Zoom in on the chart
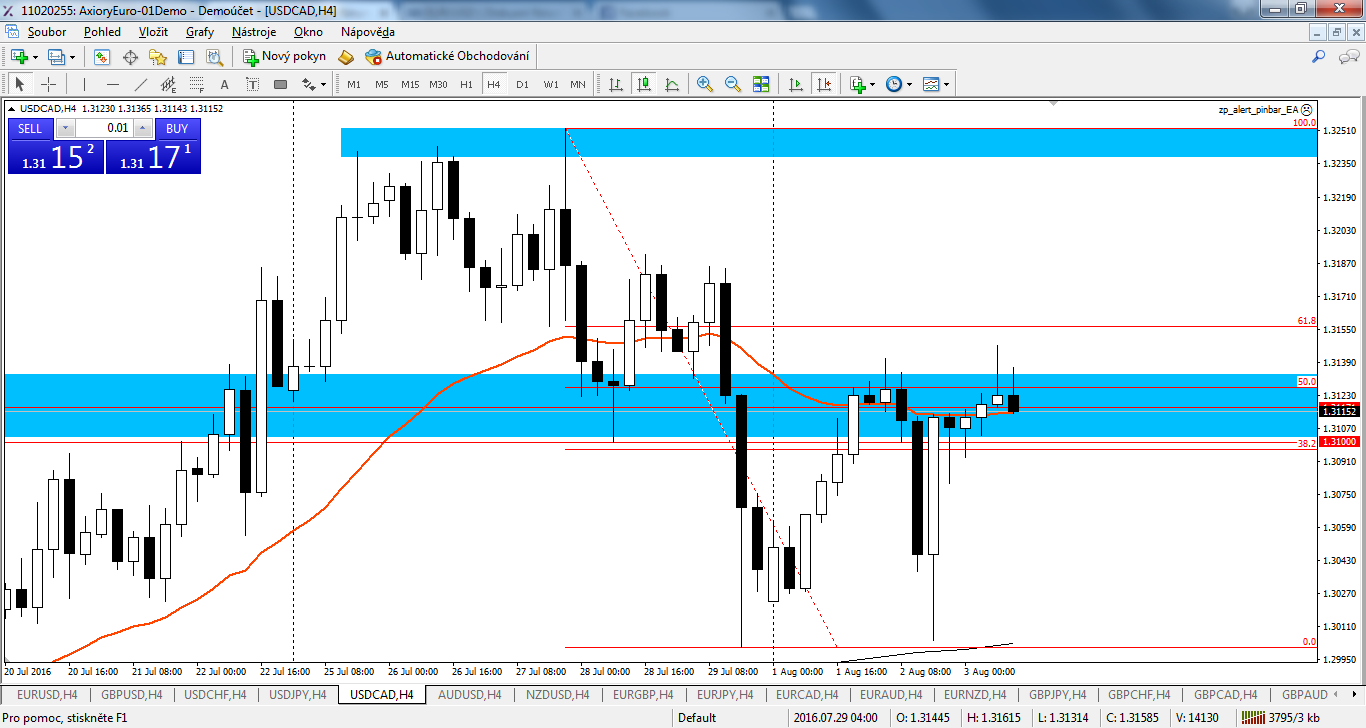Screen dimensions: 1366x728 click(x=705, y=84)
